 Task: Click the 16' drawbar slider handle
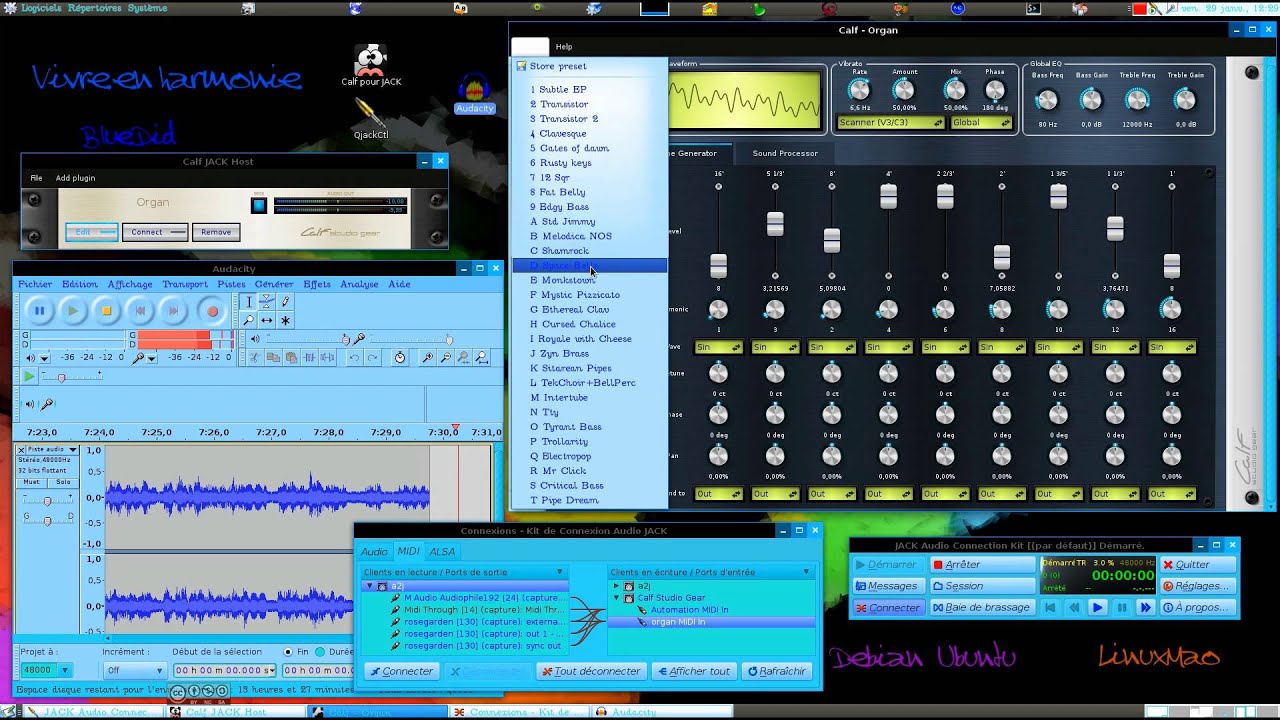point(718,266)
